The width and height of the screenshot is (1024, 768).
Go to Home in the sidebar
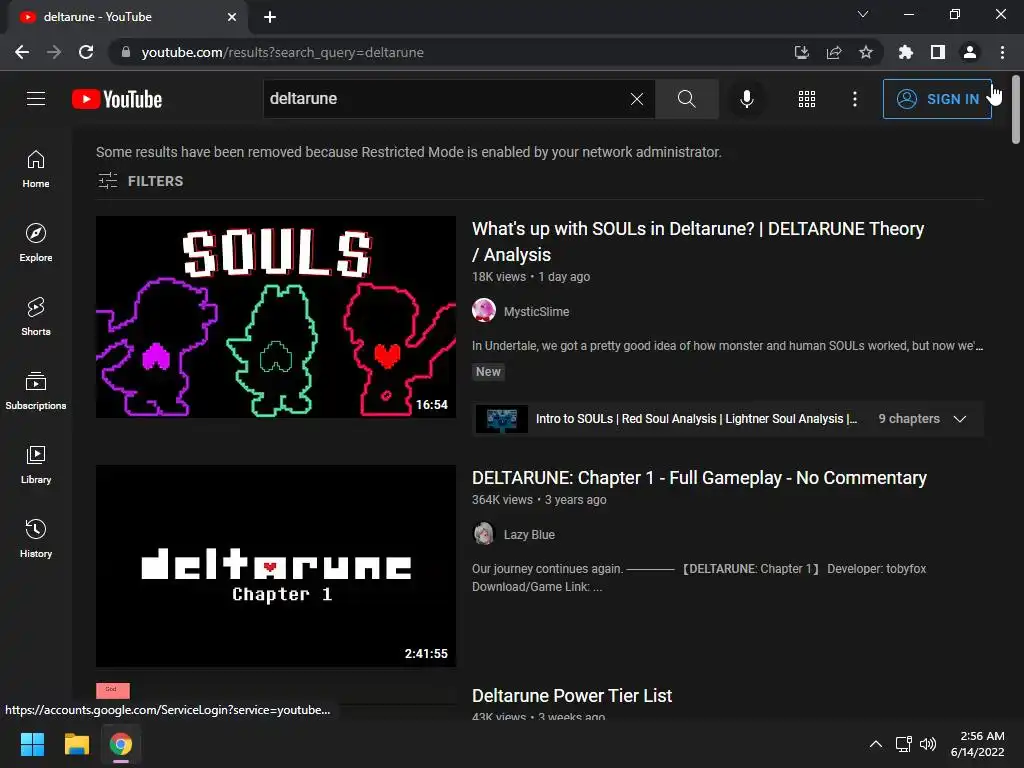click(36, 169)
